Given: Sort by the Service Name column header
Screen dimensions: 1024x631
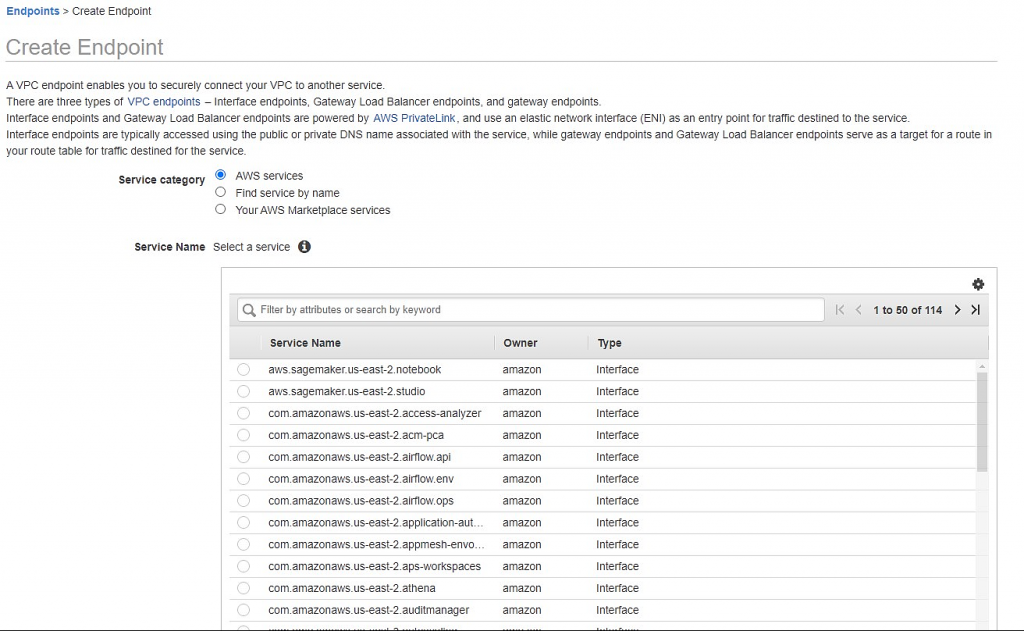Looking at the screenshot, I should tap(305, 343).
